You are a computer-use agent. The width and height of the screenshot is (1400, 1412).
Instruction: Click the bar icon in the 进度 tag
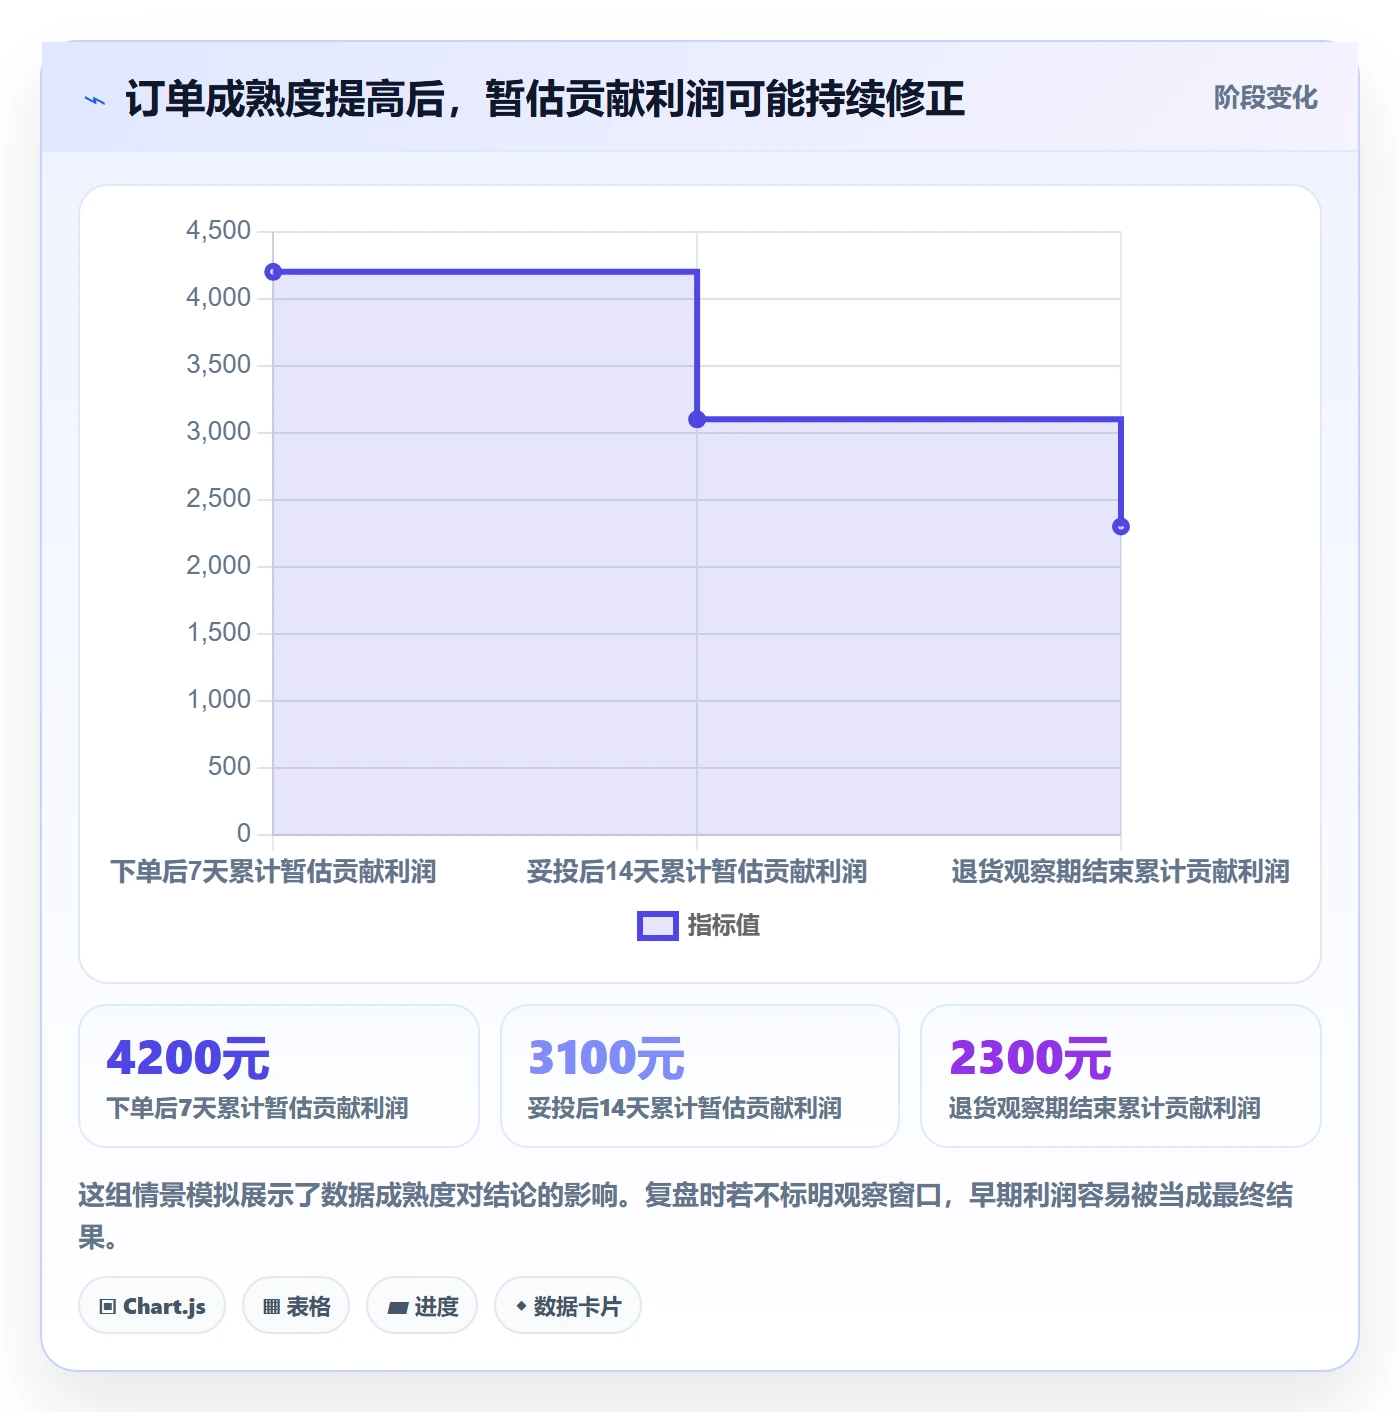click(398, 1307)
